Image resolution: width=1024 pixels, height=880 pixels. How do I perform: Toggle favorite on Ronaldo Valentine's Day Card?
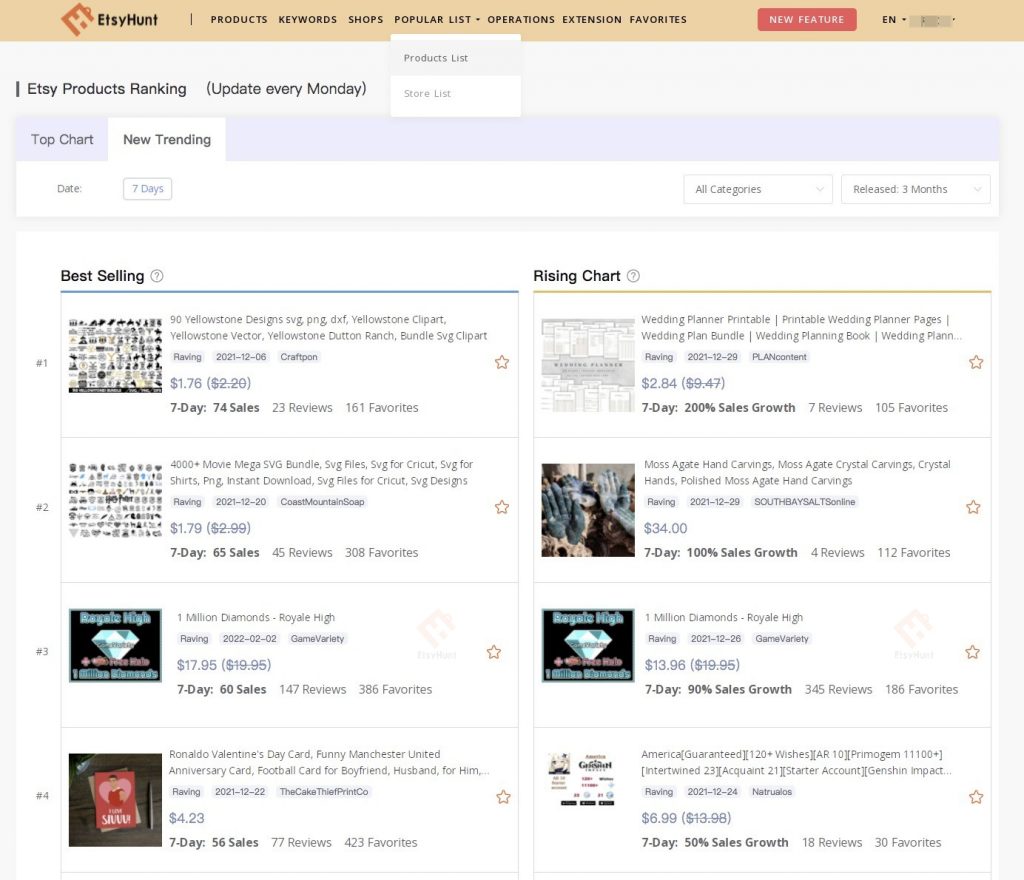coord(502,797)
